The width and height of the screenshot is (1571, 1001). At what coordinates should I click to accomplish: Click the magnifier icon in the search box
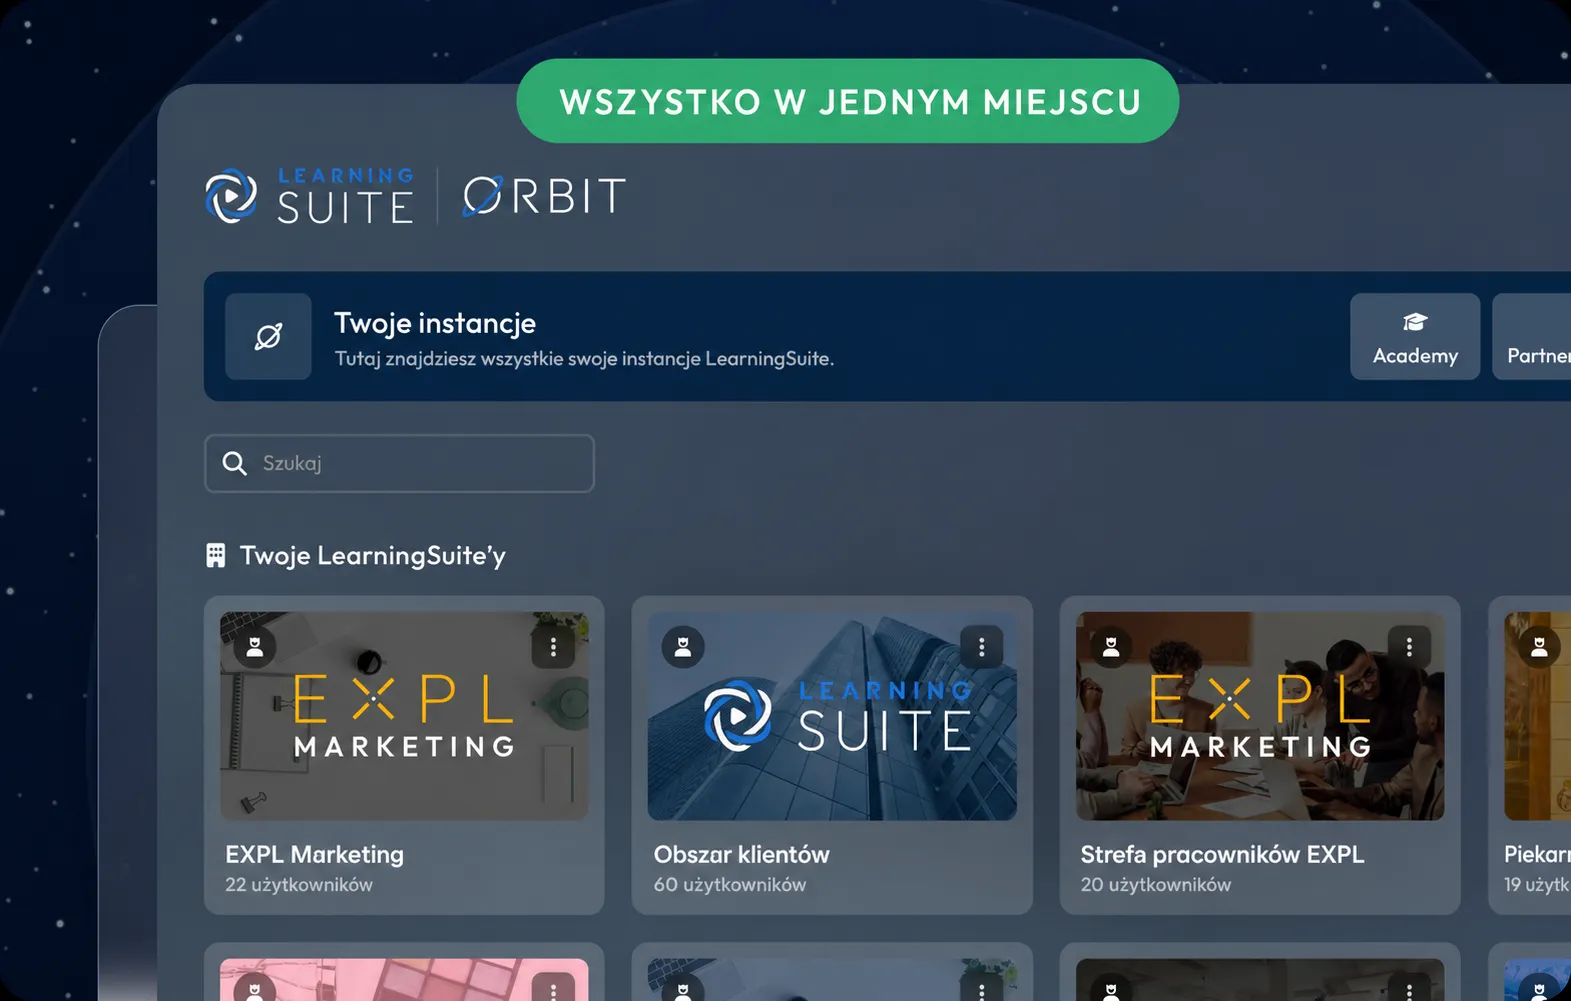tap(235, 463)
